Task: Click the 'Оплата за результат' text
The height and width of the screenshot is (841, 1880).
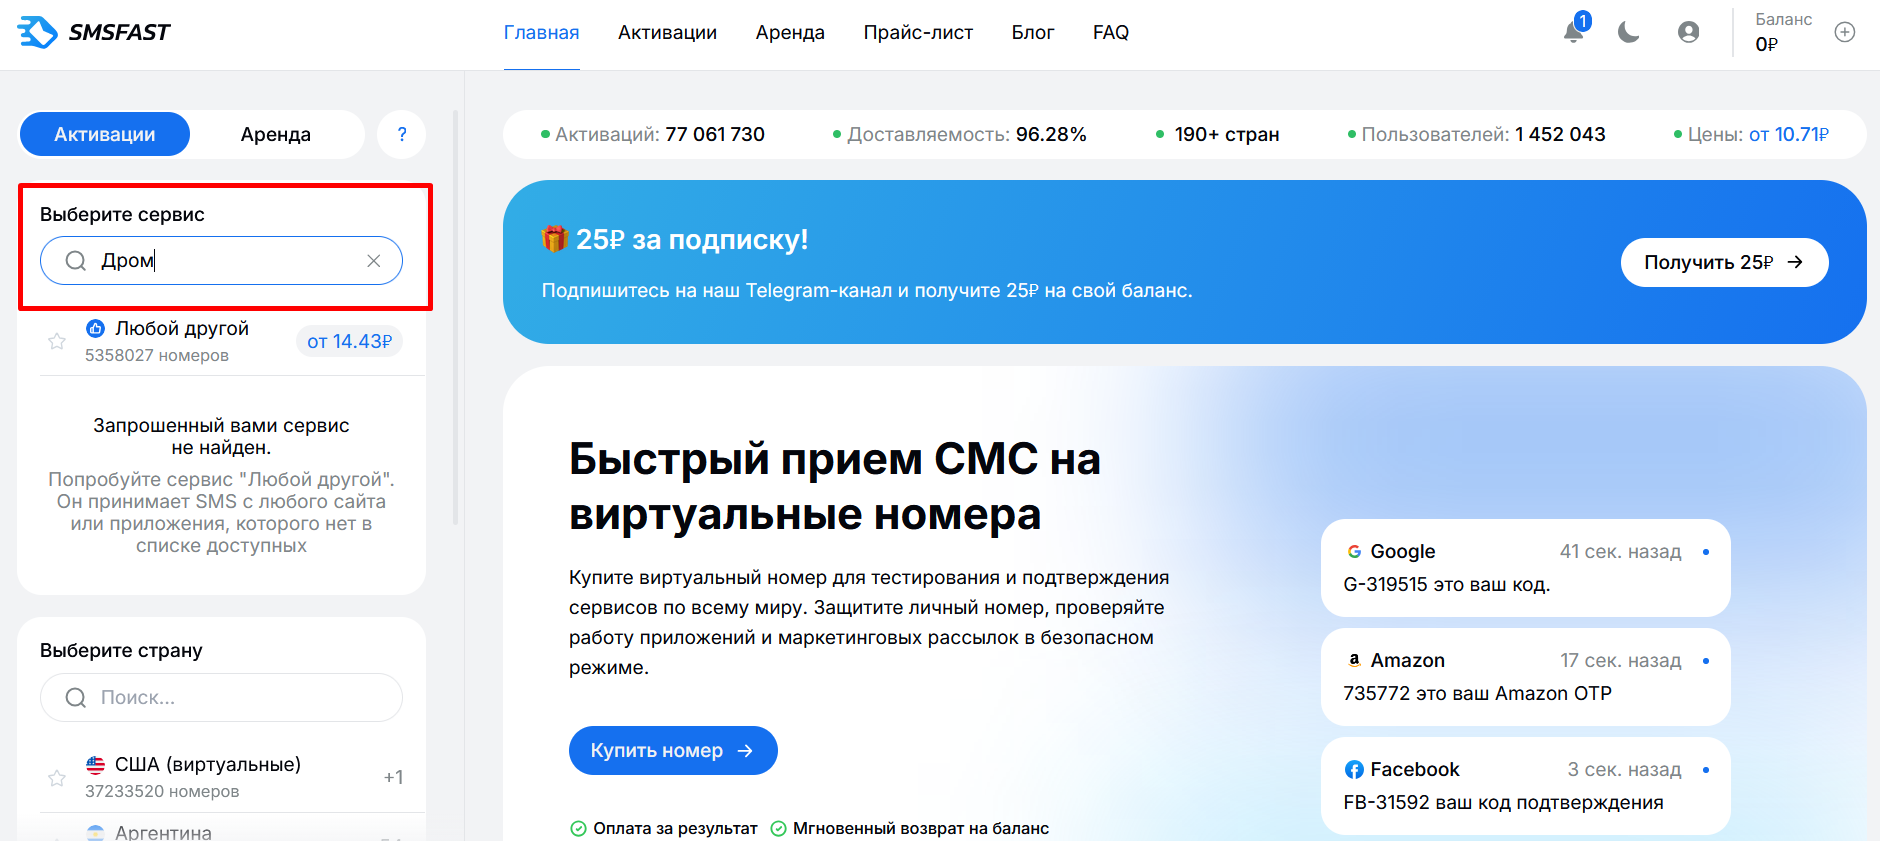Action: coord(675,828)
